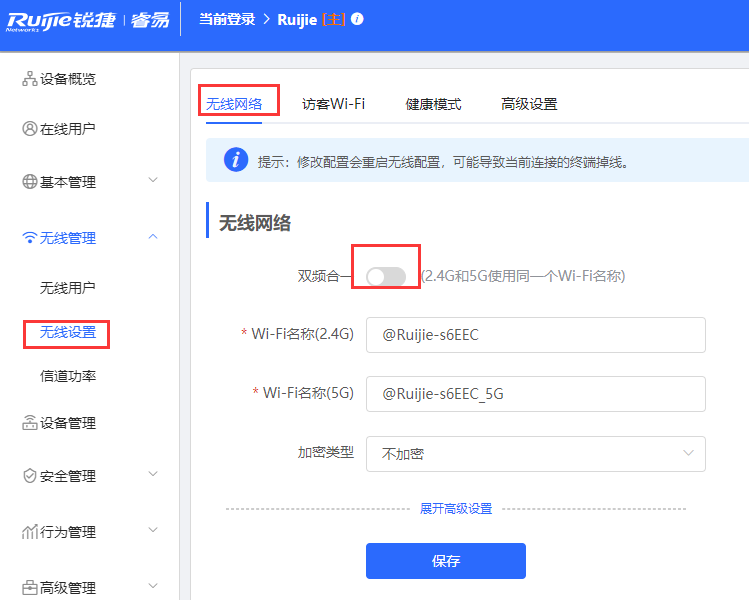Image resolution: width=749 pixels, height=600 pixels.
Task: Open 信道功率 in the sidebar
Action: 68,377
